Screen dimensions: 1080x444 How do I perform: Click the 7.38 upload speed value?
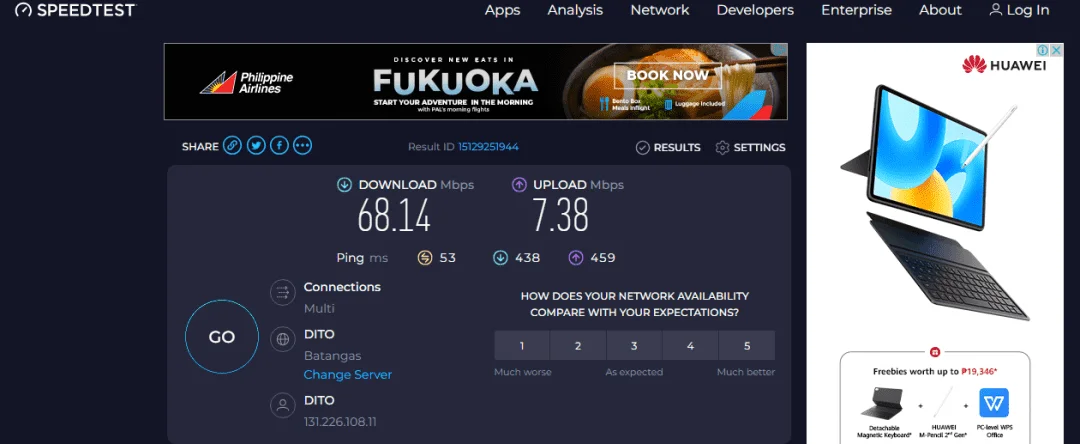[560, 214]
